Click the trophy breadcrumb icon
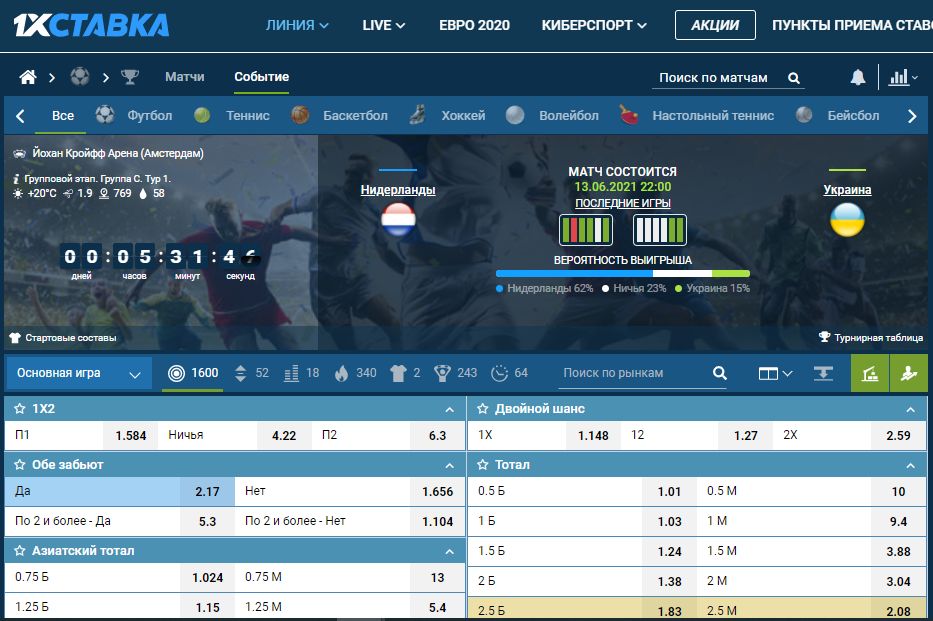This screenshot has height=621, width=933. [x=130, y=77]
